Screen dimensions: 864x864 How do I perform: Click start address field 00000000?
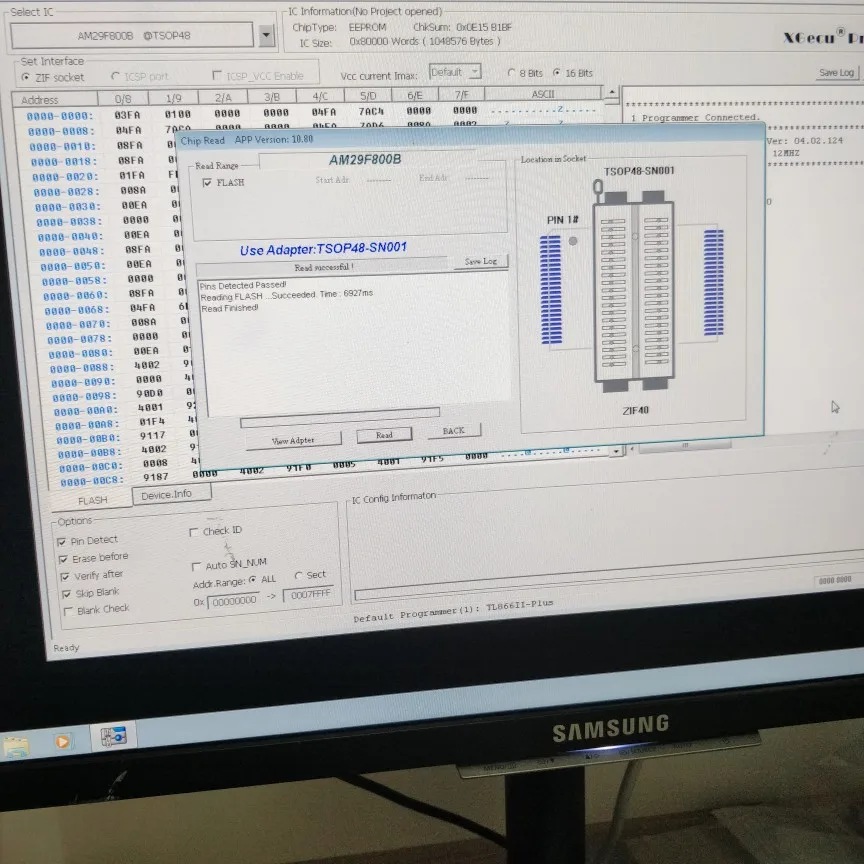pyautogui.click(x=233, y=601)
